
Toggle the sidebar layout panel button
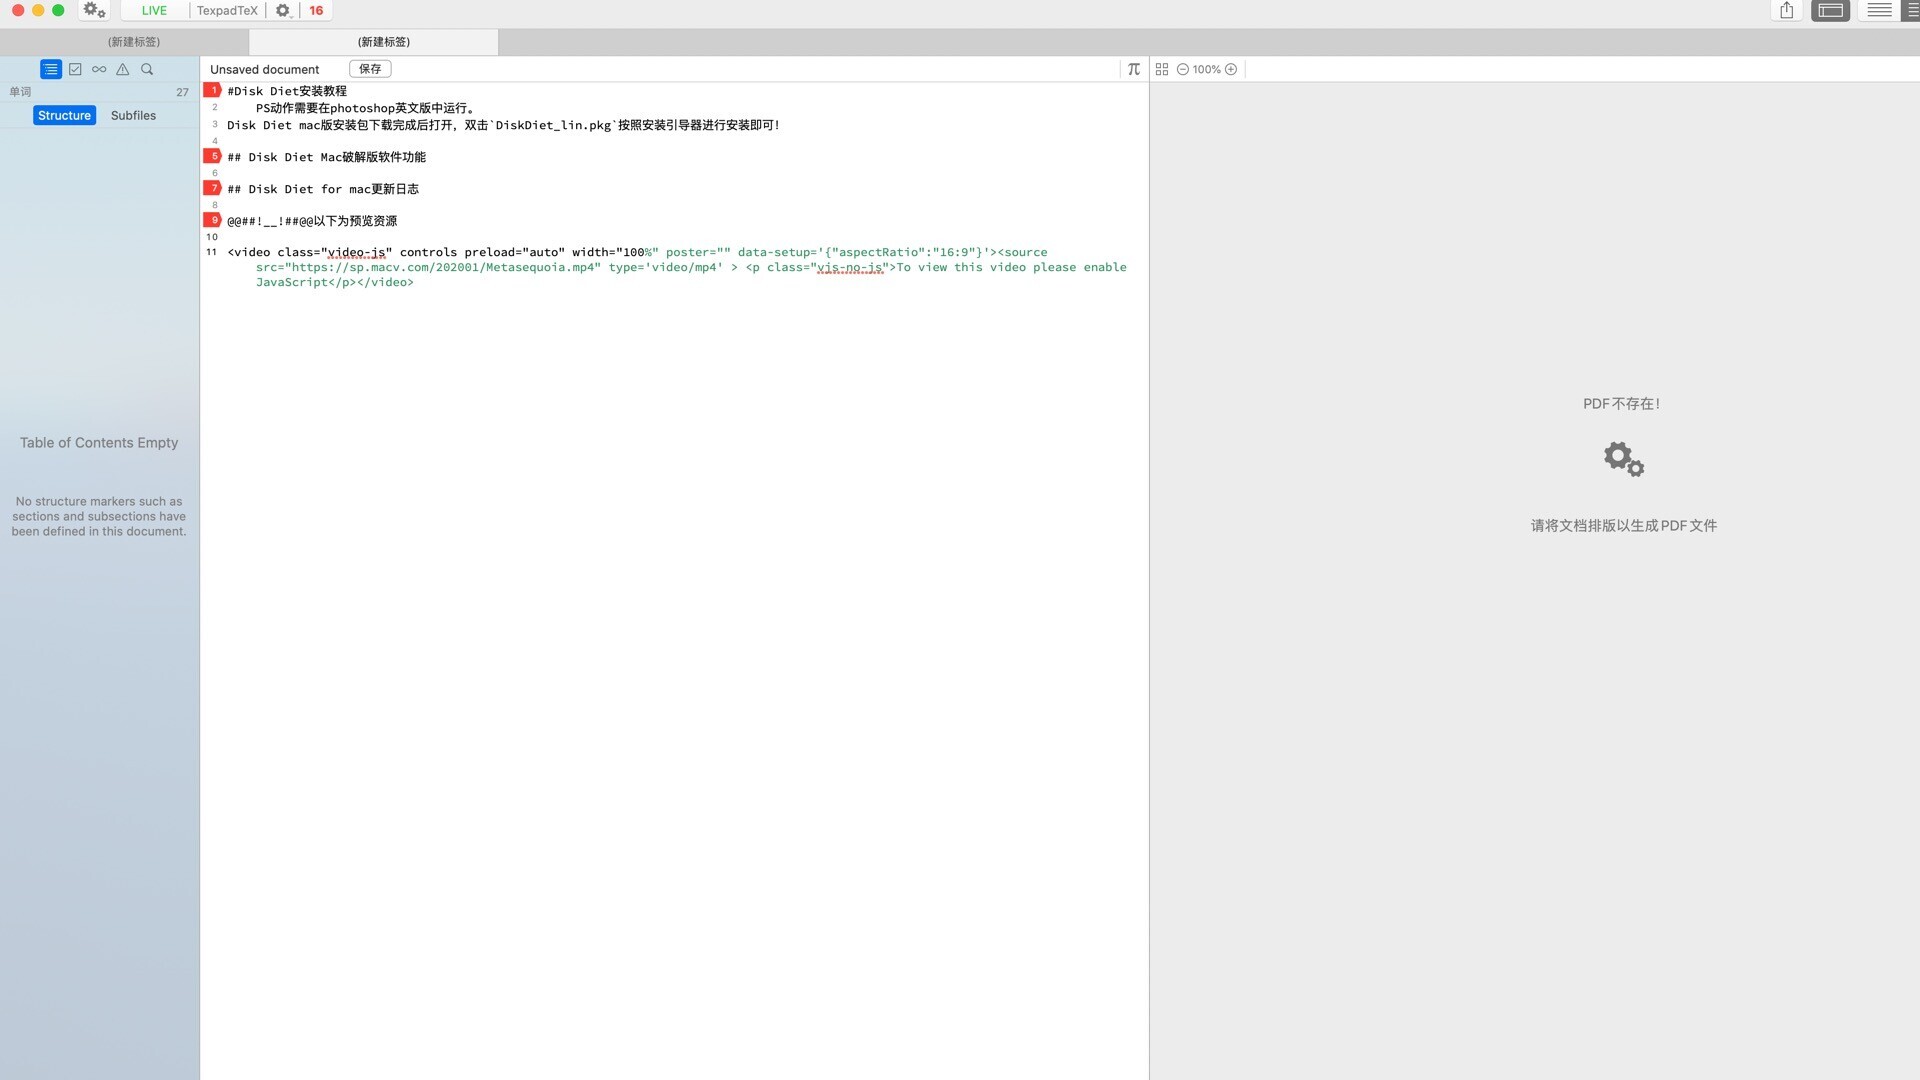point(1831,10)
